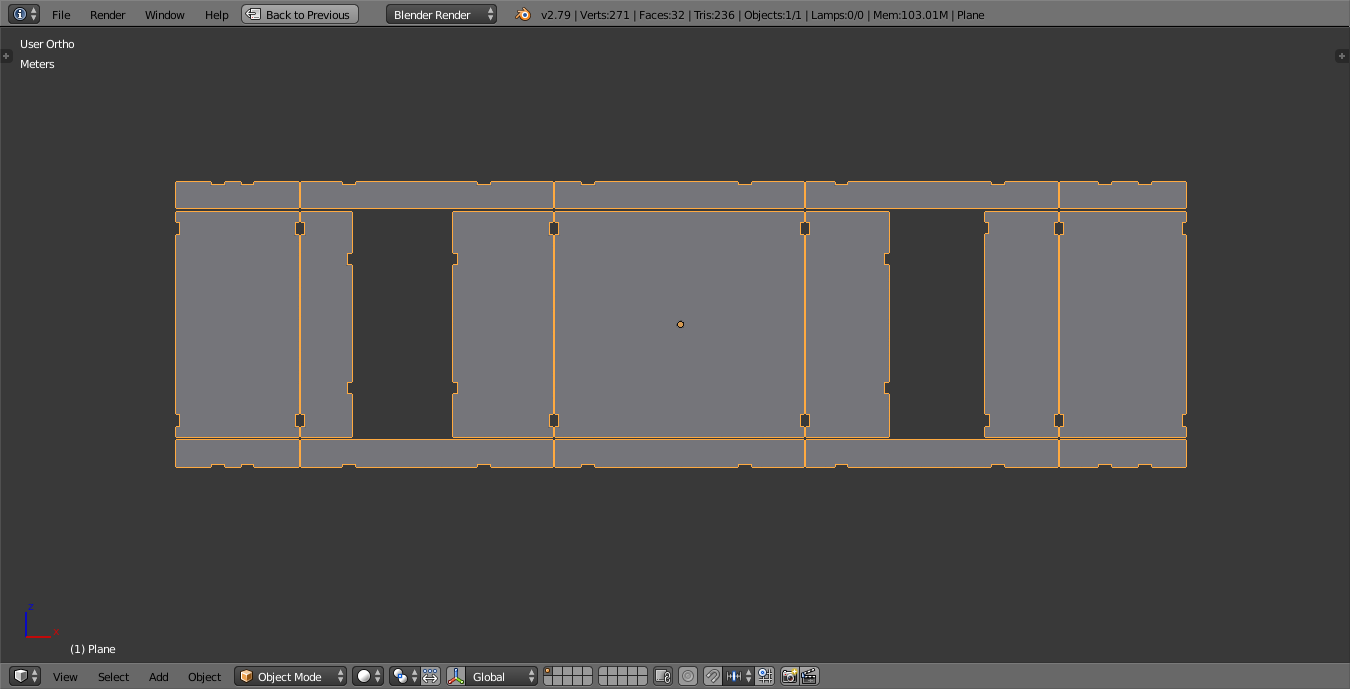Click the Plane object's orange origin dot
This screenshot has width=1350, height=689.
pyautogui.click(x=680, y=324)
